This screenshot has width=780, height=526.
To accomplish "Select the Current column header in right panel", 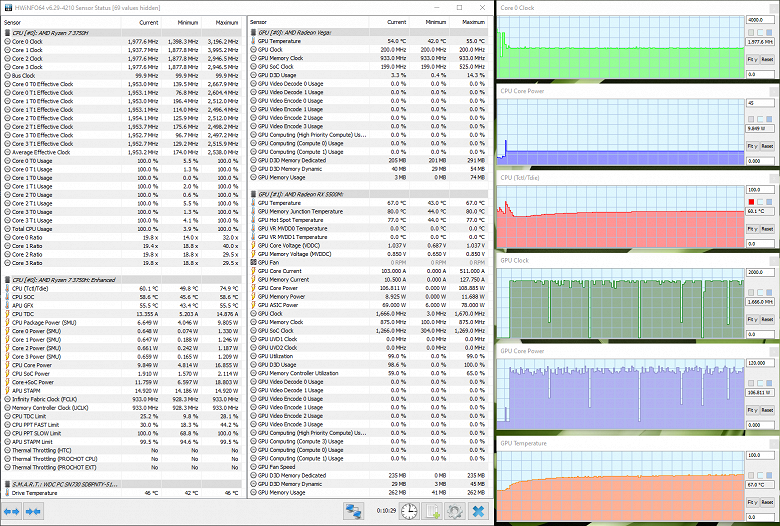I will pyautogui.click(x=396, y=22).
